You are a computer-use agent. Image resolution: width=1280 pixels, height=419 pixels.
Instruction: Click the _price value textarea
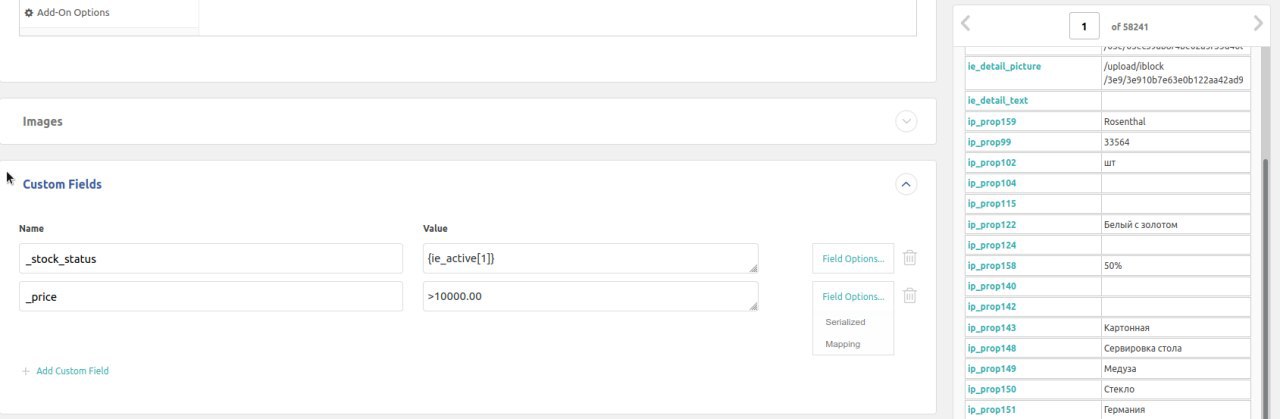590,296
